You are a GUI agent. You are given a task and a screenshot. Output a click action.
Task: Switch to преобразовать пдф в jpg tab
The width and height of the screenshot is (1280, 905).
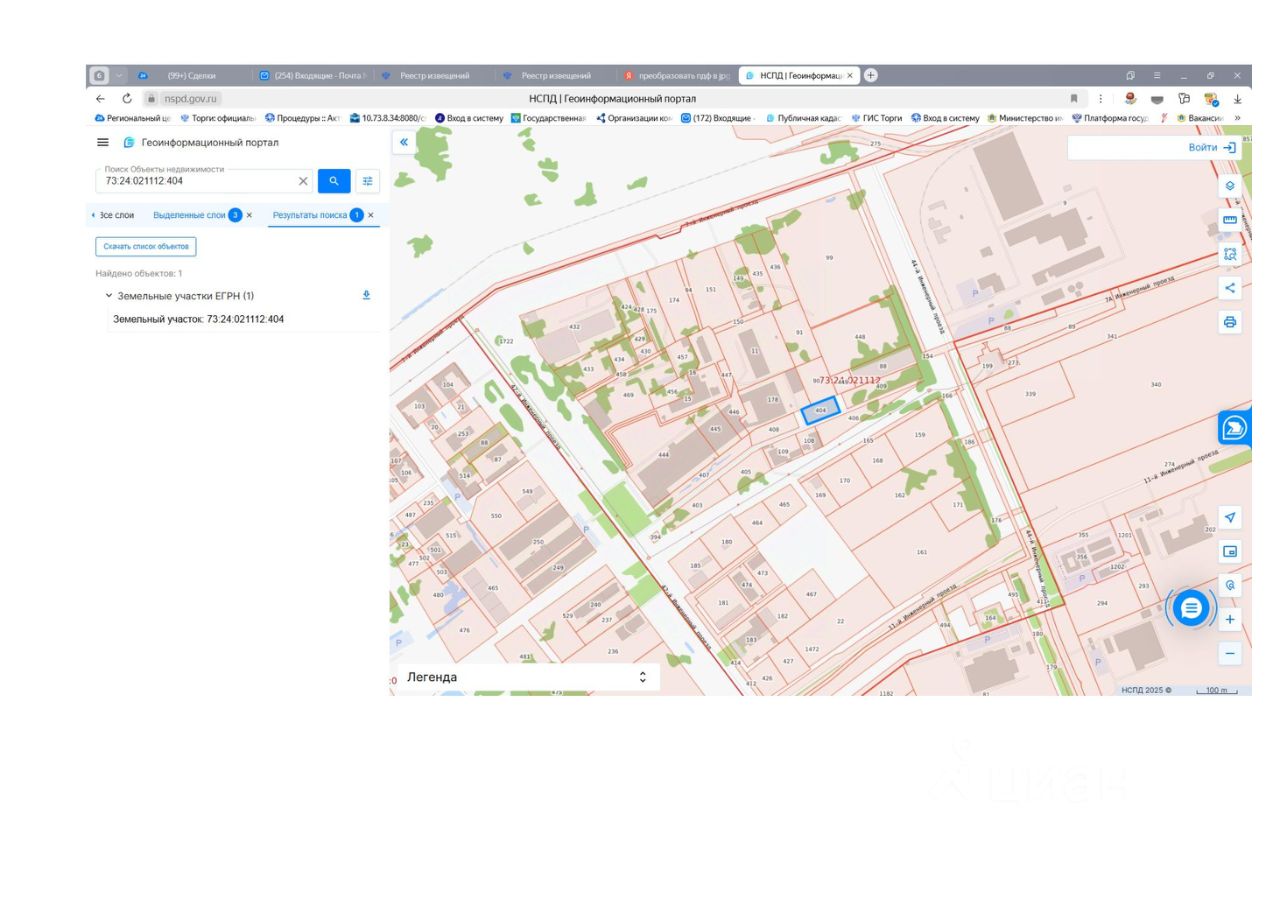click(x=677, y=75)
